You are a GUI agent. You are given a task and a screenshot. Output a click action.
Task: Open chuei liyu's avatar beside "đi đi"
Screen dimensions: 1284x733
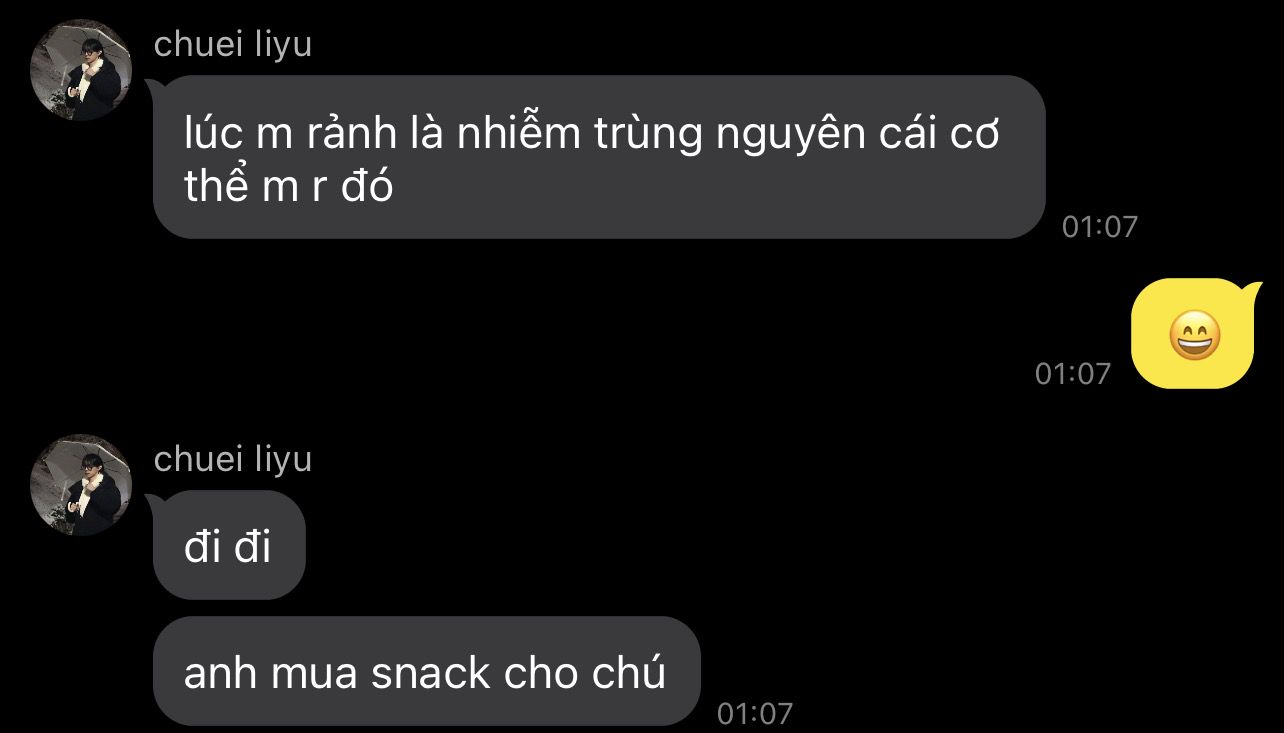[82, 485]
